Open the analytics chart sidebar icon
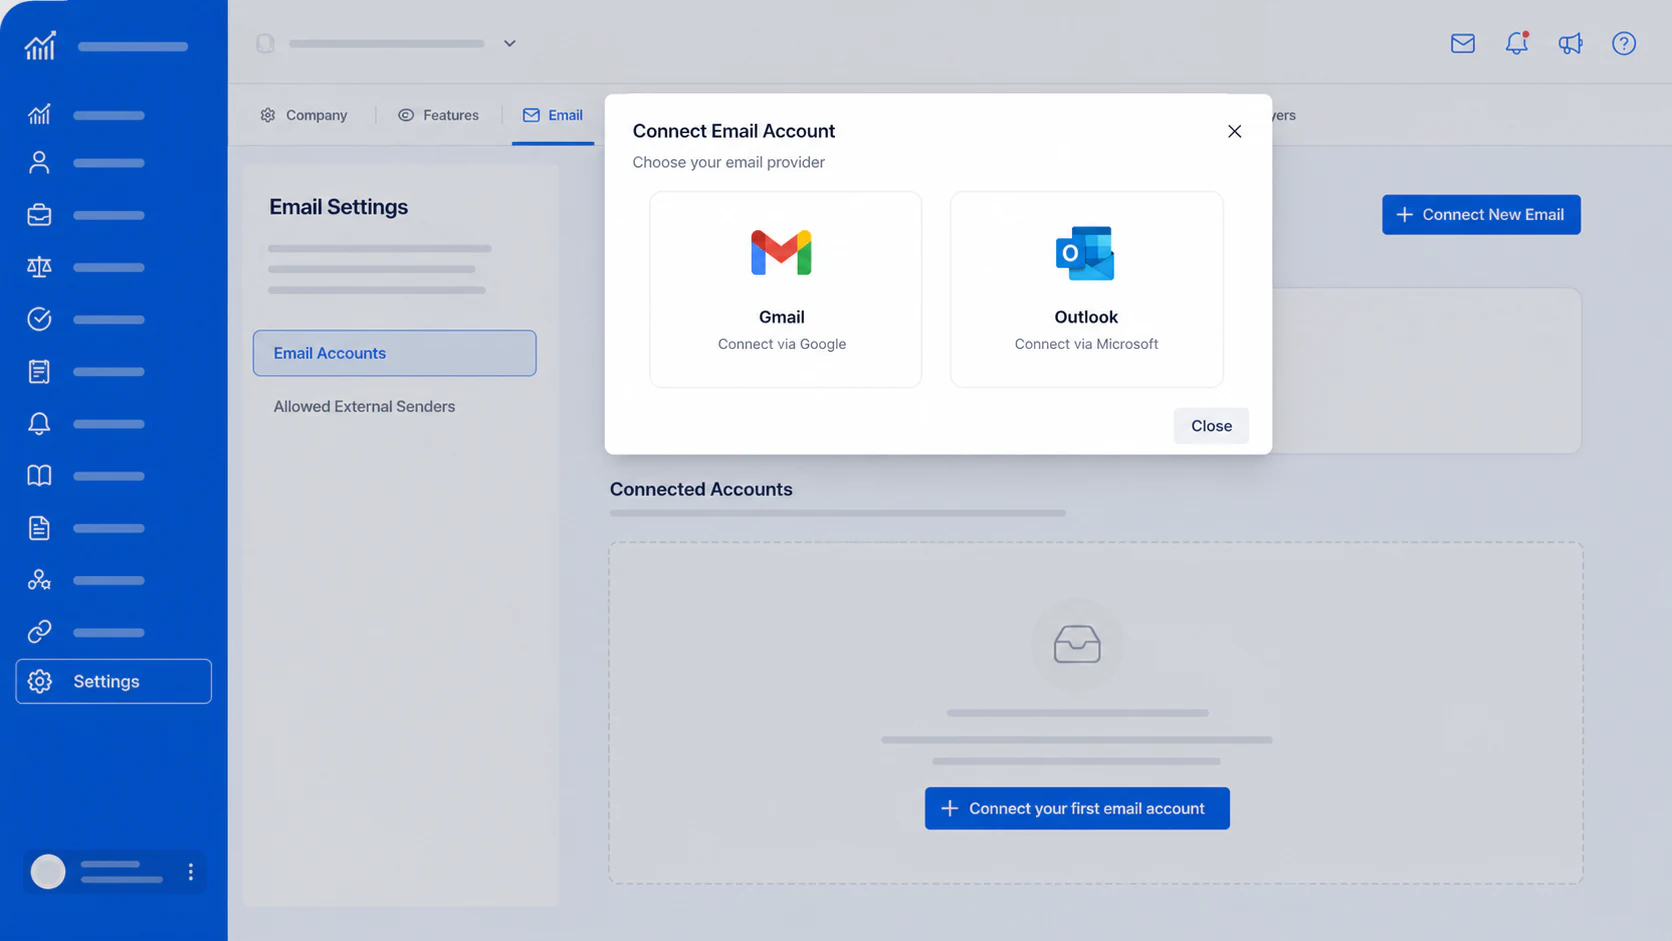Viewport: 1672px width, 941px height. [x=39, y=114]
